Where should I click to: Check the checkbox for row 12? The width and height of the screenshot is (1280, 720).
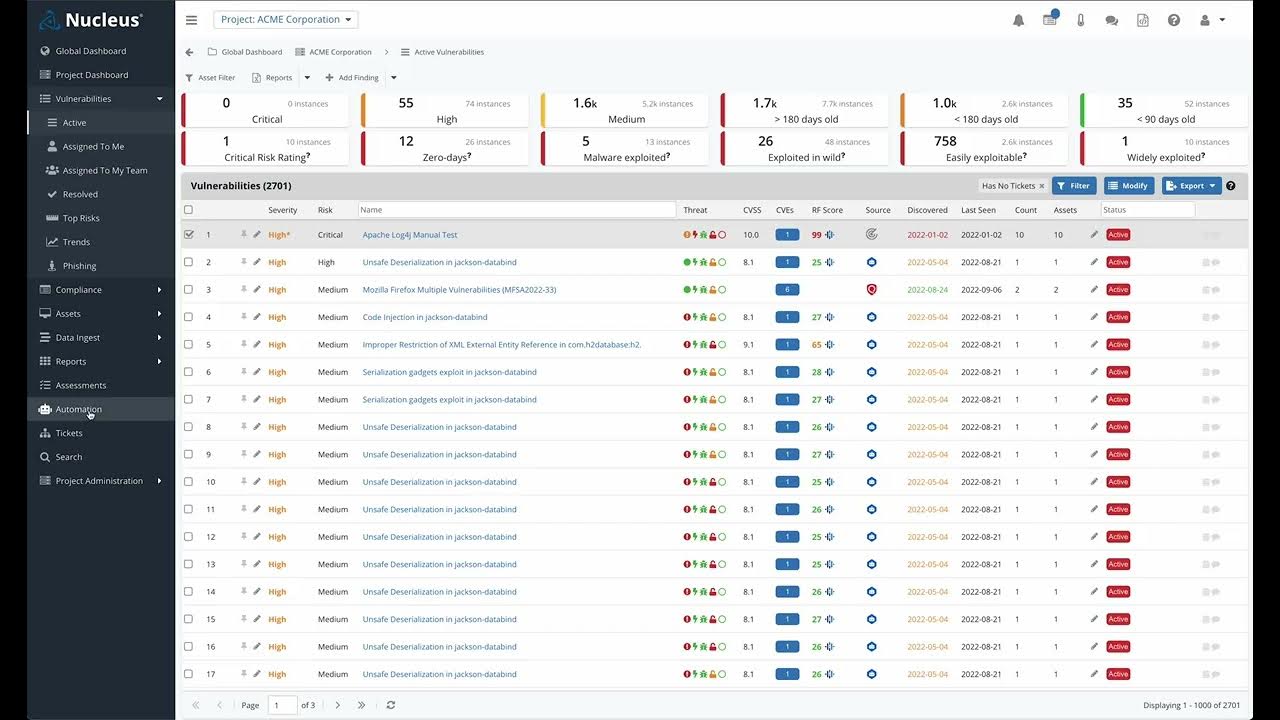click(x=188, y=537)
